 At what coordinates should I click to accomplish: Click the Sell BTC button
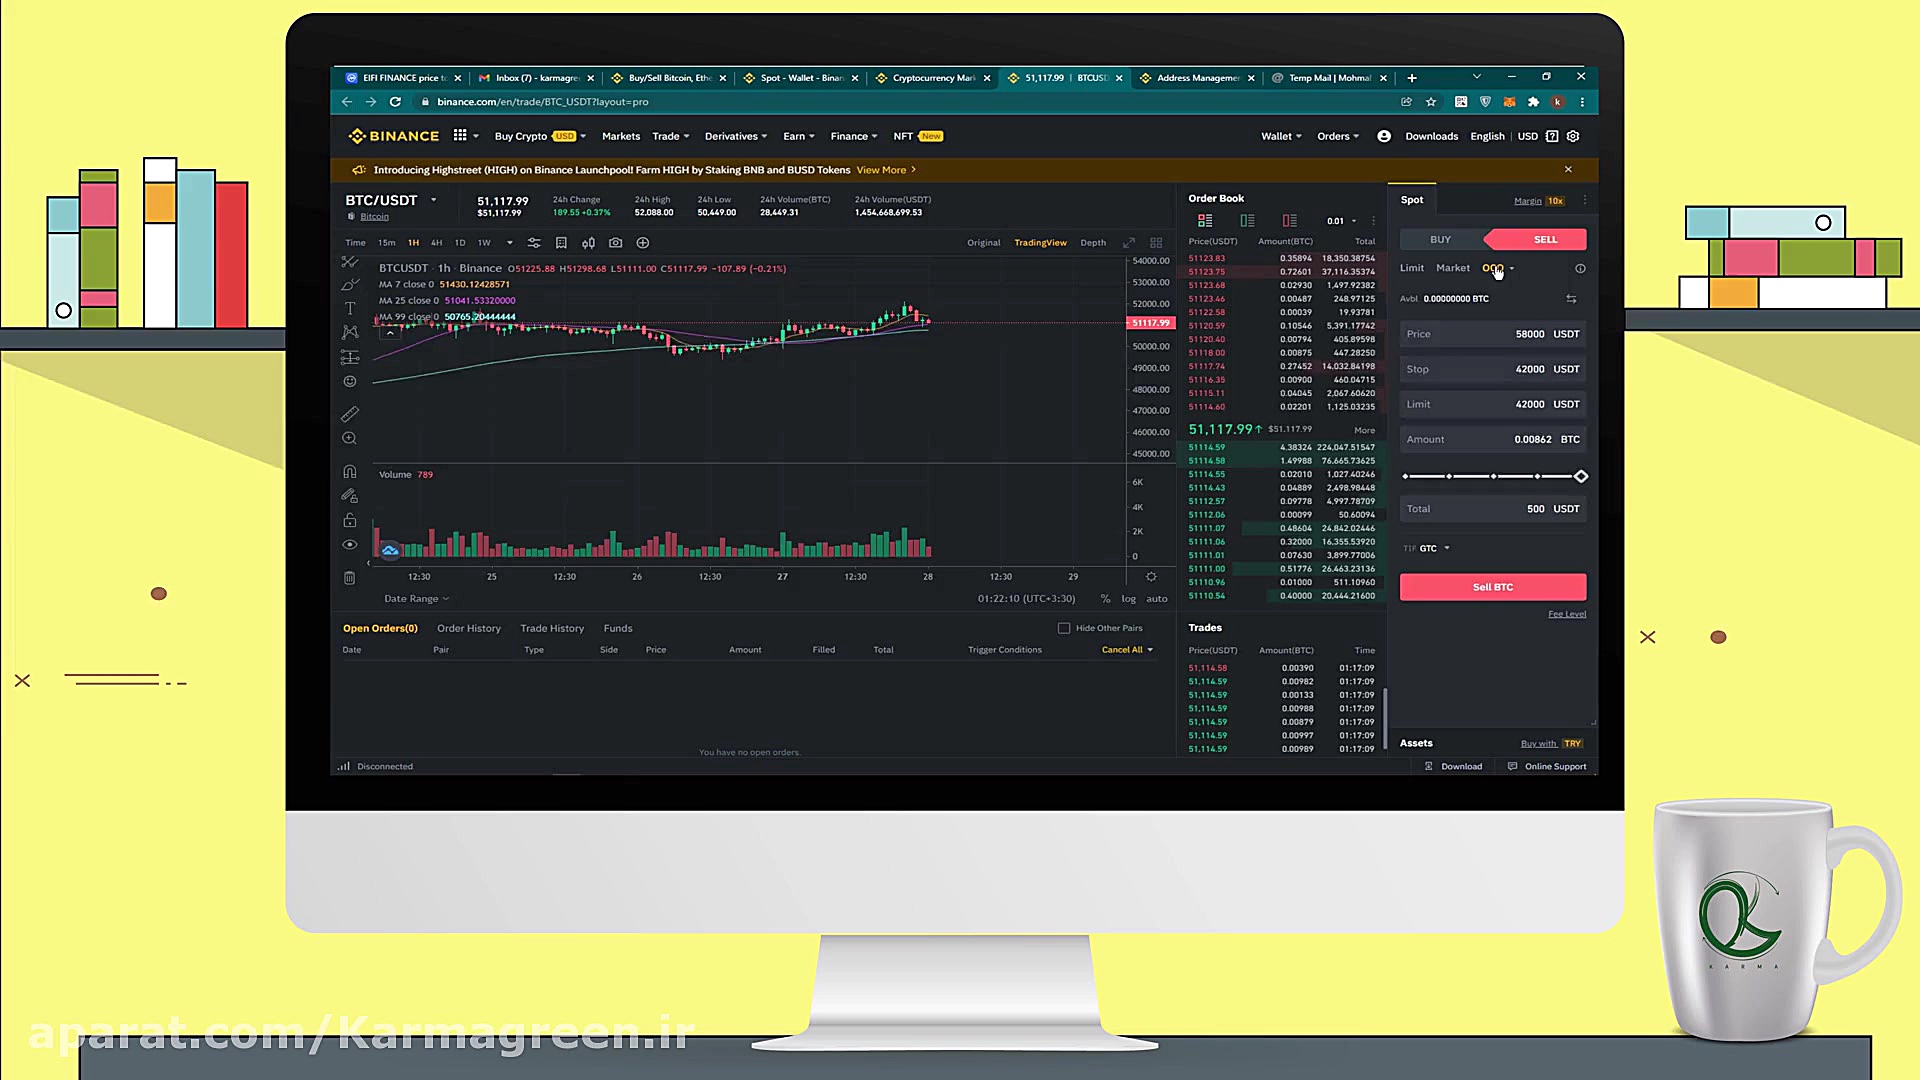1493,587
